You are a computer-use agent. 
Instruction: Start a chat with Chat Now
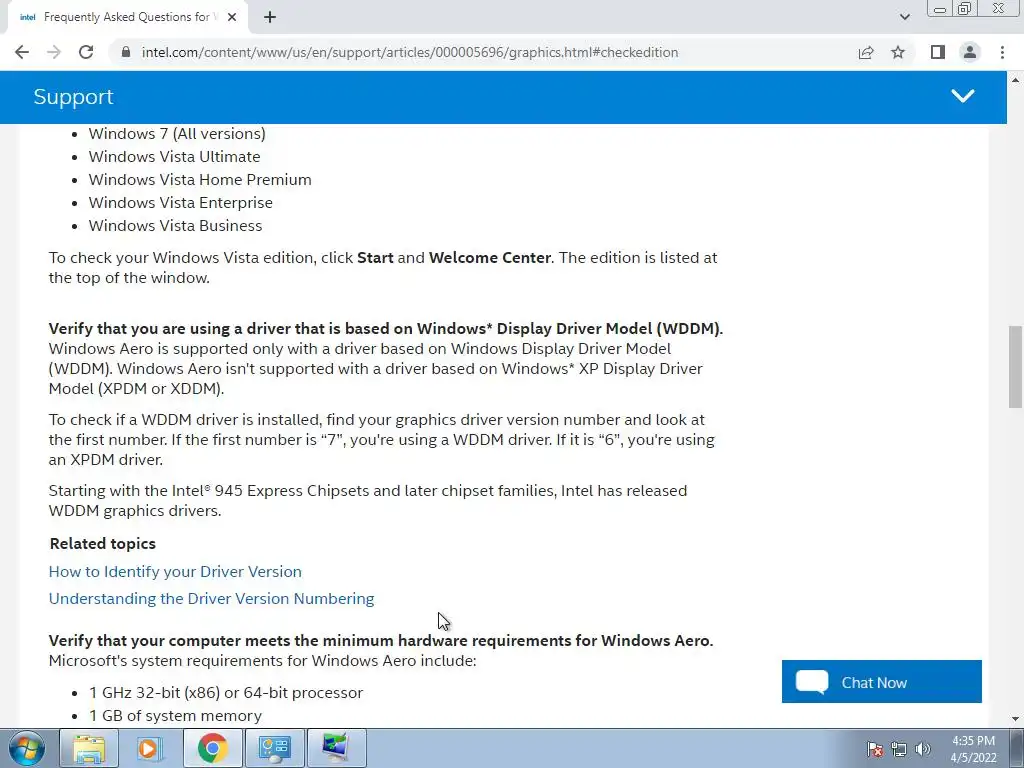pyautogui.click(x=882, y=682)
